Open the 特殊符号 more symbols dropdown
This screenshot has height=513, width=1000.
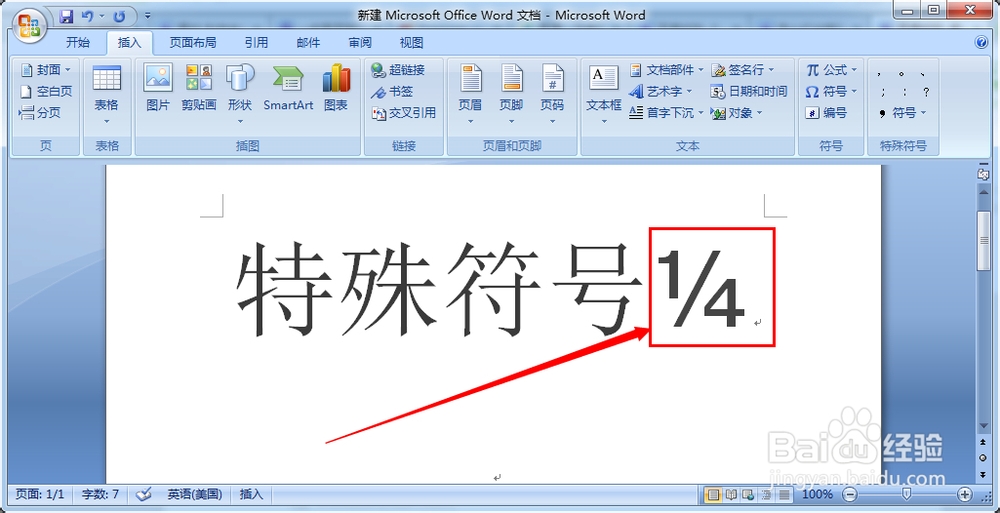[902, 113]
